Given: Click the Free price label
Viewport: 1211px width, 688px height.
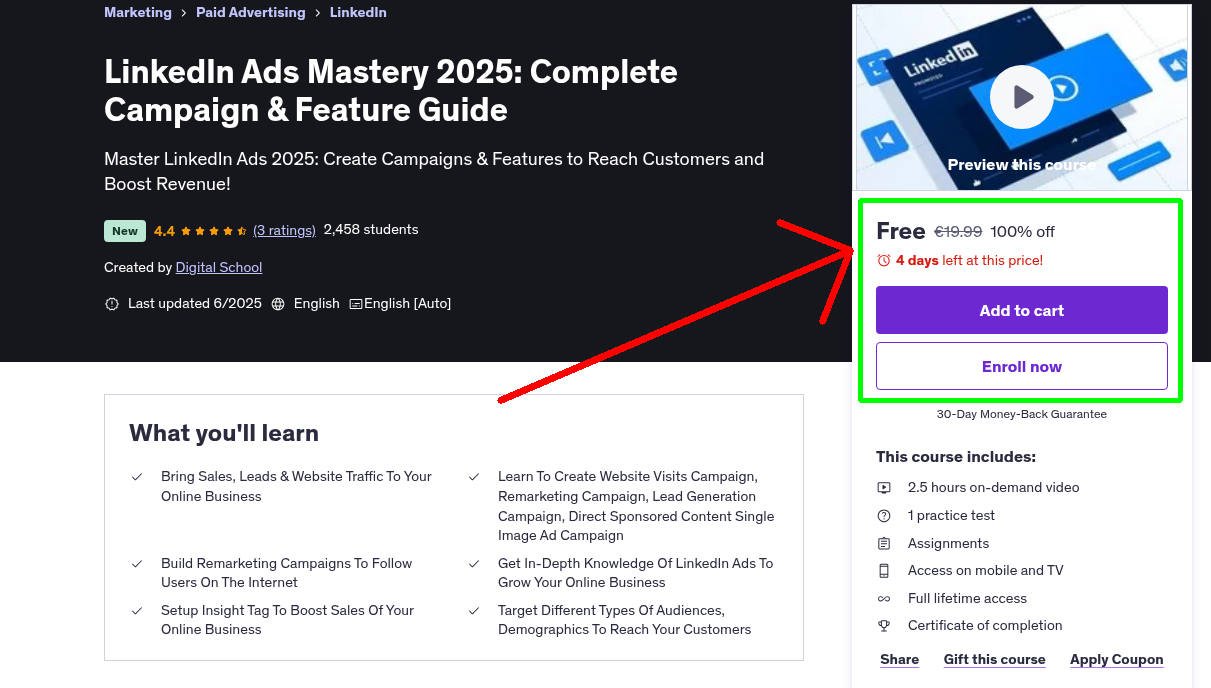Looking at the screenshot, I should click(901, 231).
